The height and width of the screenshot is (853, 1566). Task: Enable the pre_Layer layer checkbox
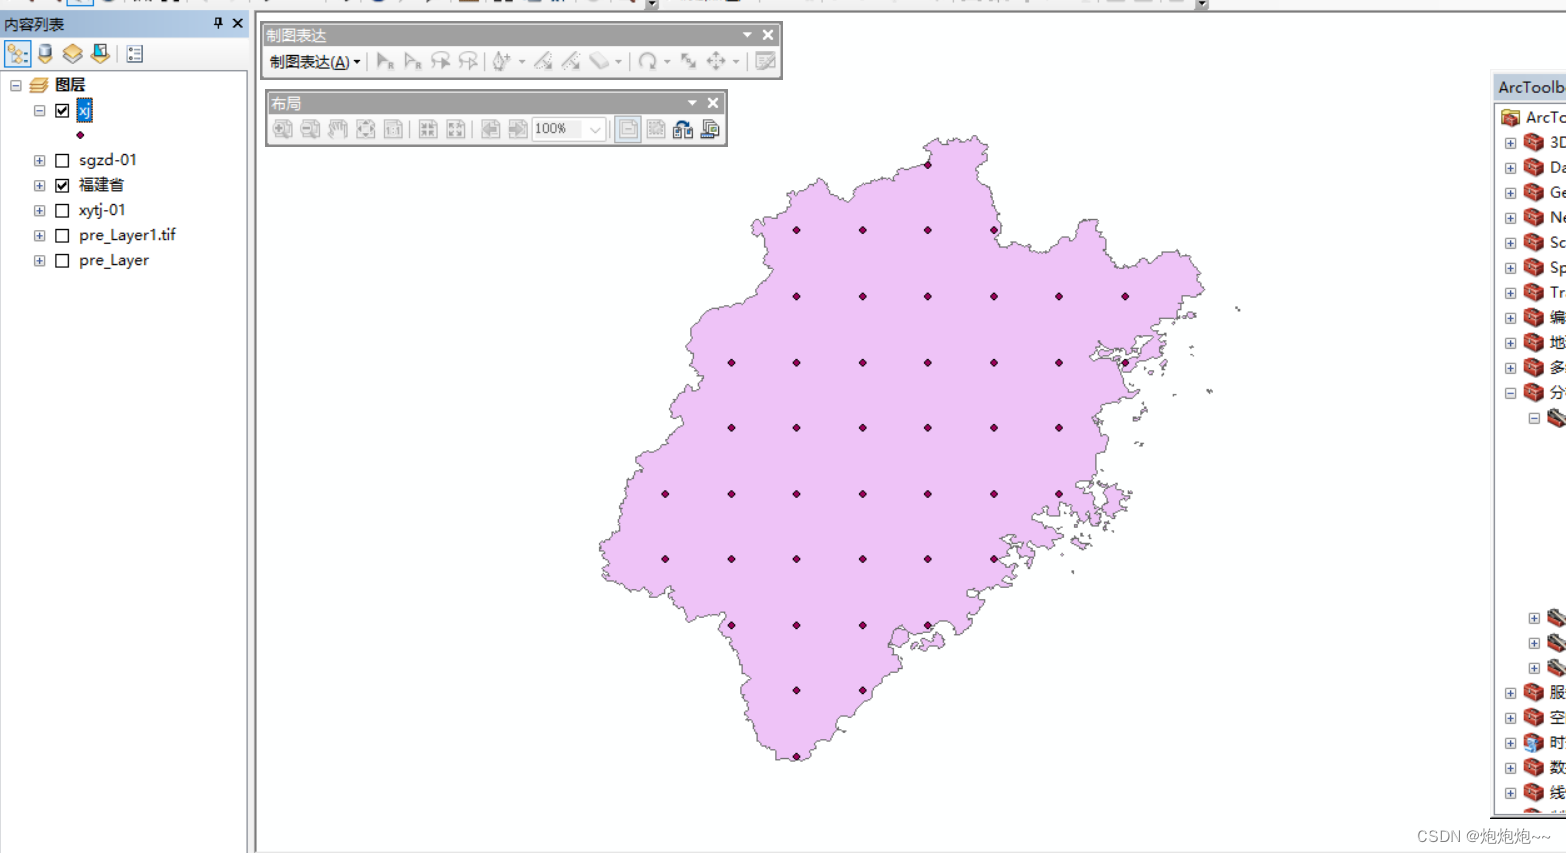coord(62,260)
